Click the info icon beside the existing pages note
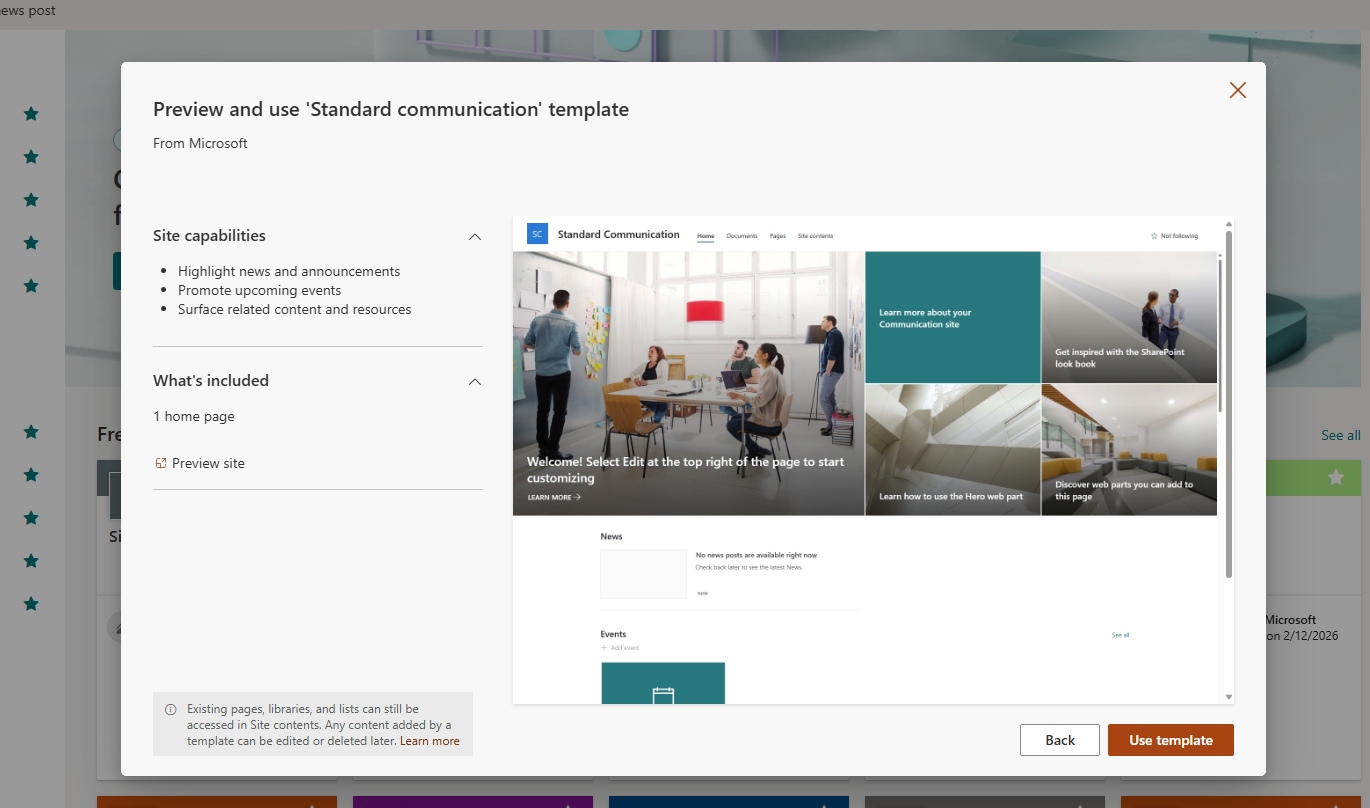Screen dimensions: 1370x808 [x=170, y=709]
